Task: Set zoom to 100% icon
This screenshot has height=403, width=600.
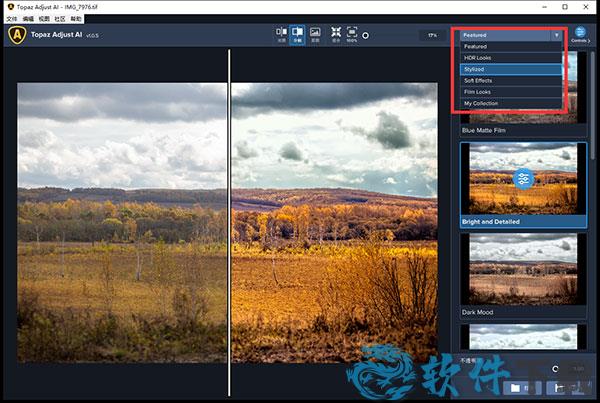Action: tap(352, 33)
